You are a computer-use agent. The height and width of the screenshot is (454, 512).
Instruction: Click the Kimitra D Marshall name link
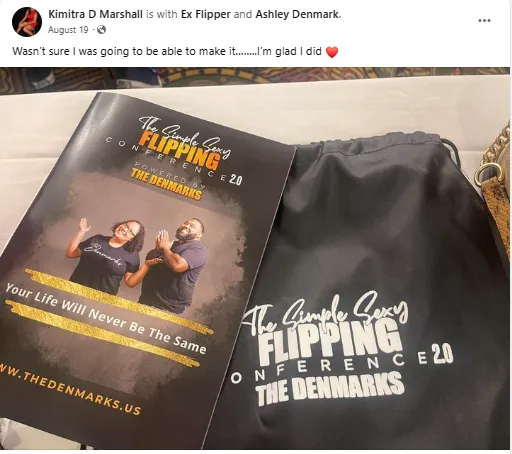tap(95, 14)
